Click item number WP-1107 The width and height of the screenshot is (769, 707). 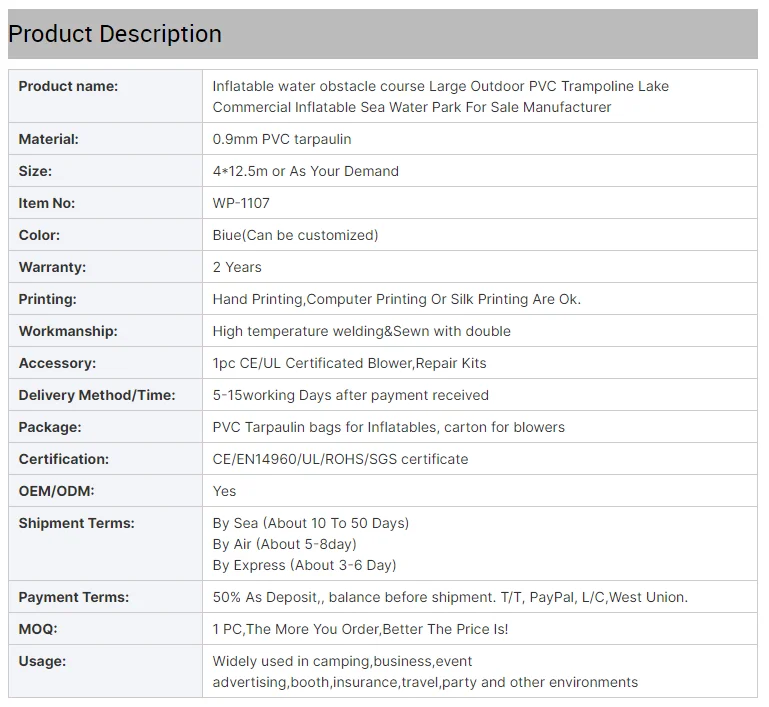click(241, 203)
